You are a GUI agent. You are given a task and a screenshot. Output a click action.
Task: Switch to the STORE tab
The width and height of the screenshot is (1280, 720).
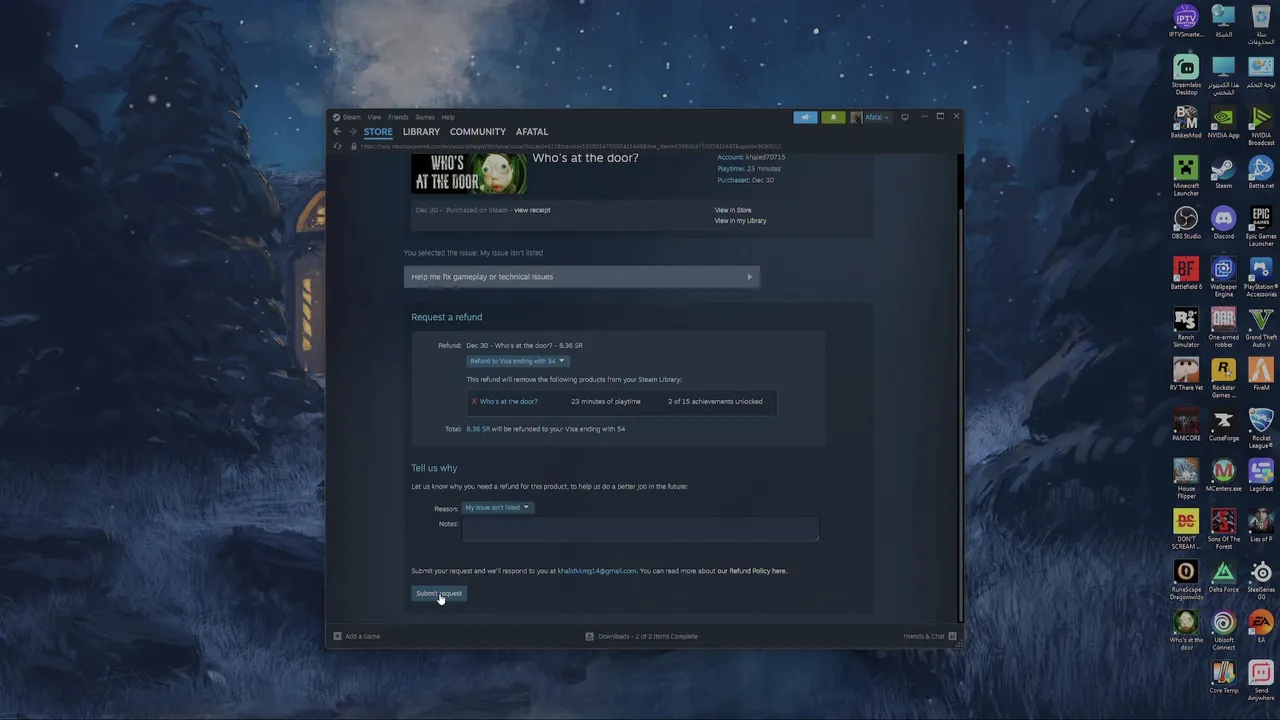point(378,132)
